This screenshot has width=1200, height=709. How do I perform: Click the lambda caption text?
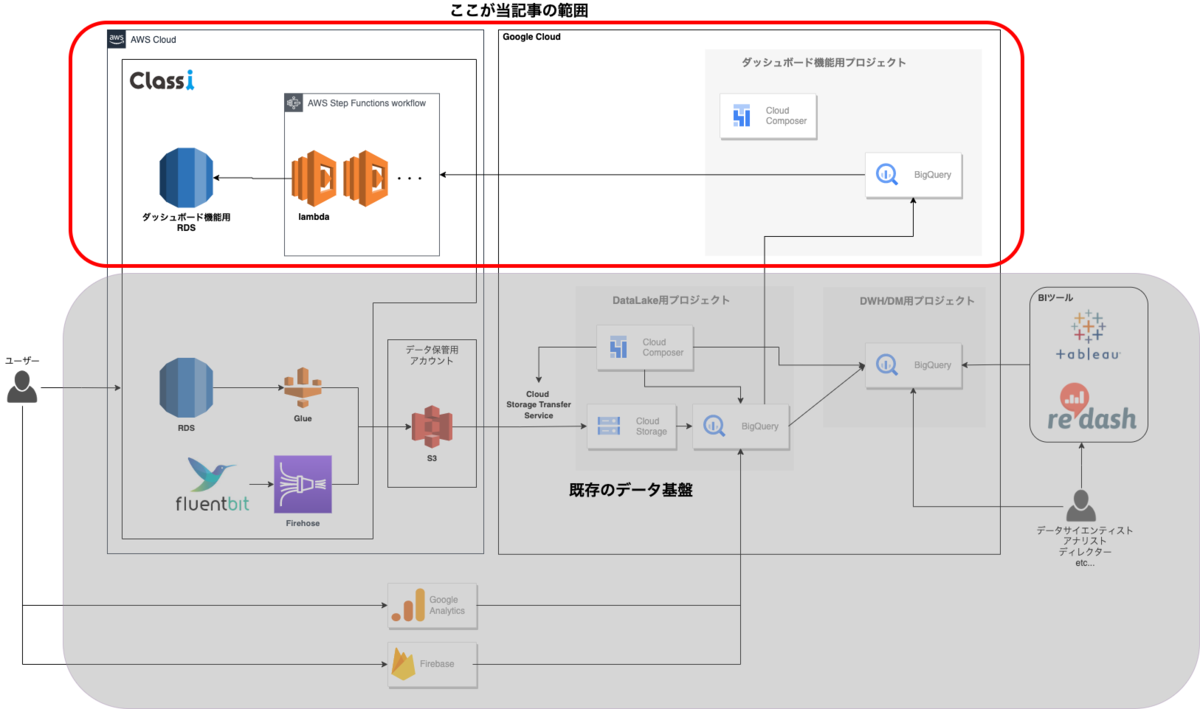pos(314,216)
